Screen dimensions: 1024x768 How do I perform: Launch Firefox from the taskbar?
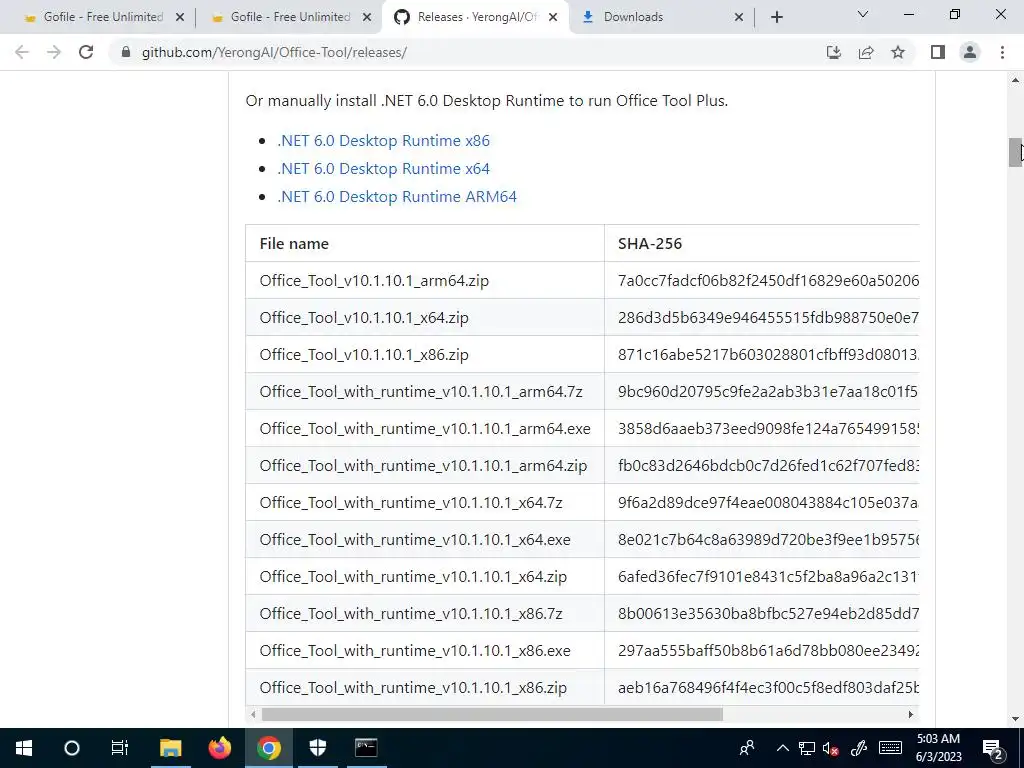tap(220, 748)
